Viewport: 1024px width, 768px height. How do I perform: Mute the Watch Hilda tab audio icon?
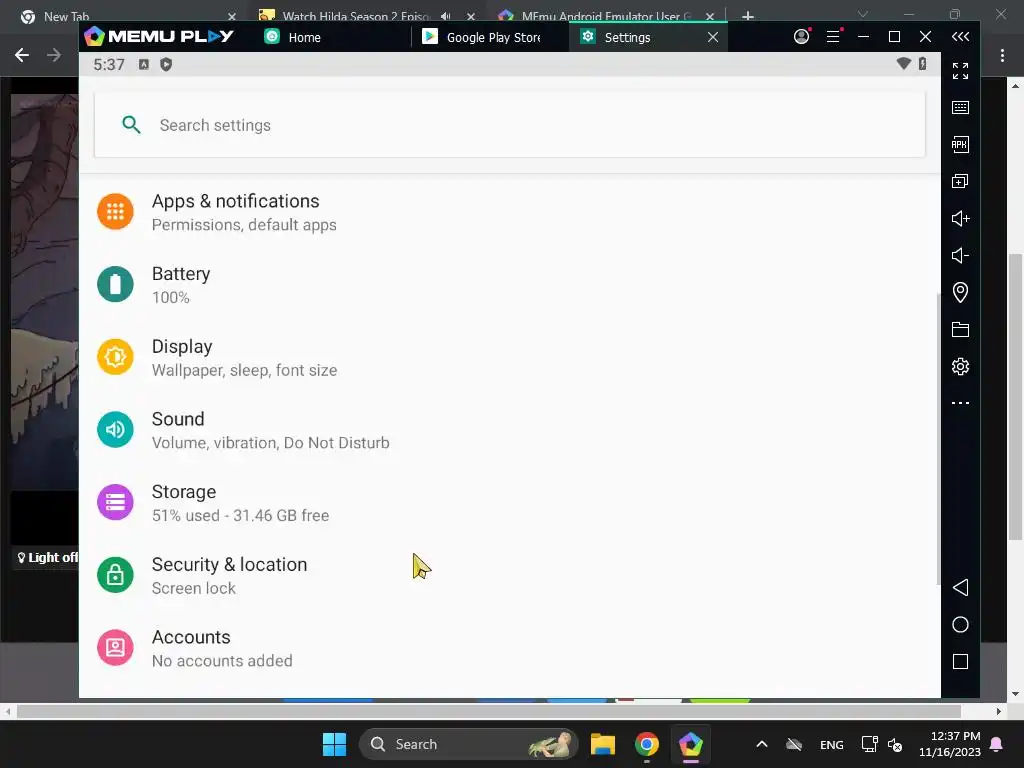point(445,16)
